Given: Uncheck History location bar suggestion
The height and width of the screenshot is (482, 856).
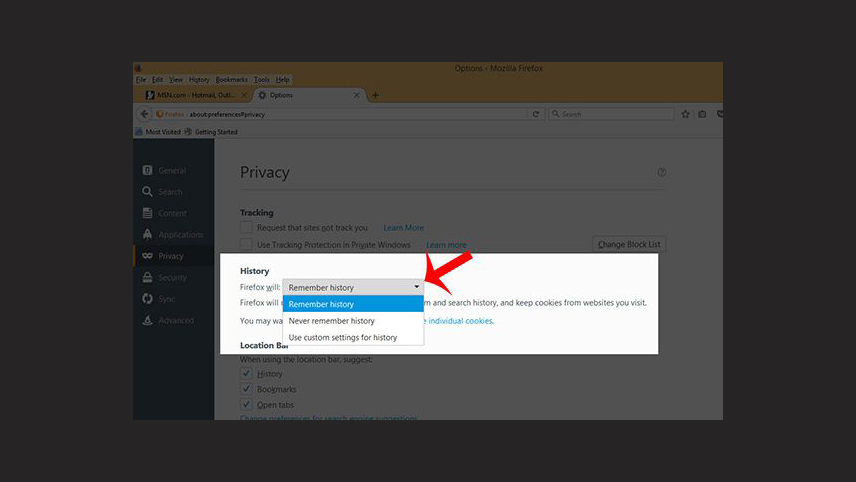Looking at the screenshot, I should pyautogui.click(x=246, y=373).
